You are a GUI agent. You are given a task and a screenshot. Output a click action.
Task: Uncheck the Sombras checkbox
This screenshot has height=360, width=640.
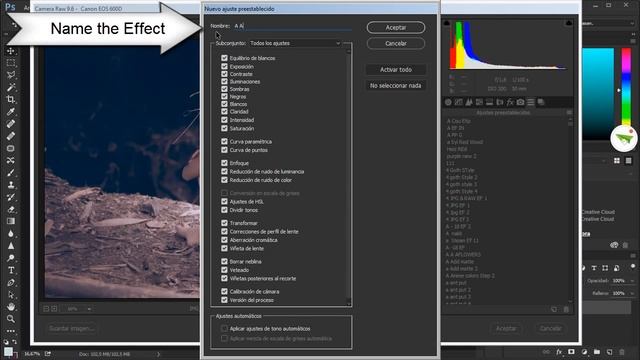pos(224,89)
